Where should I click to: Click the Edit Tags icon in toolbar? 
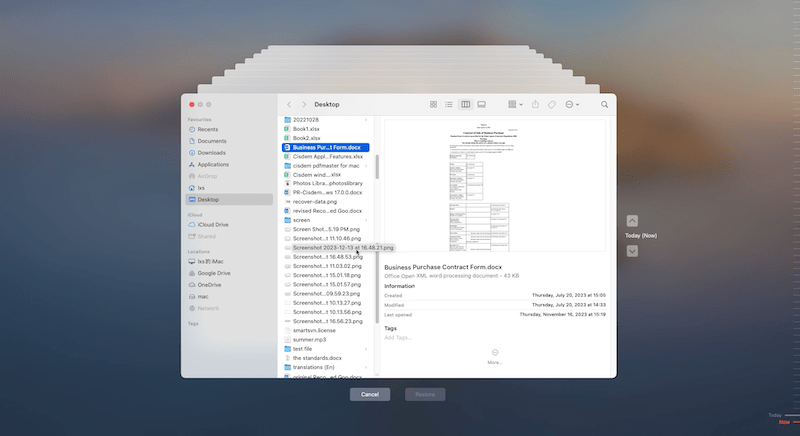(552, 104)
